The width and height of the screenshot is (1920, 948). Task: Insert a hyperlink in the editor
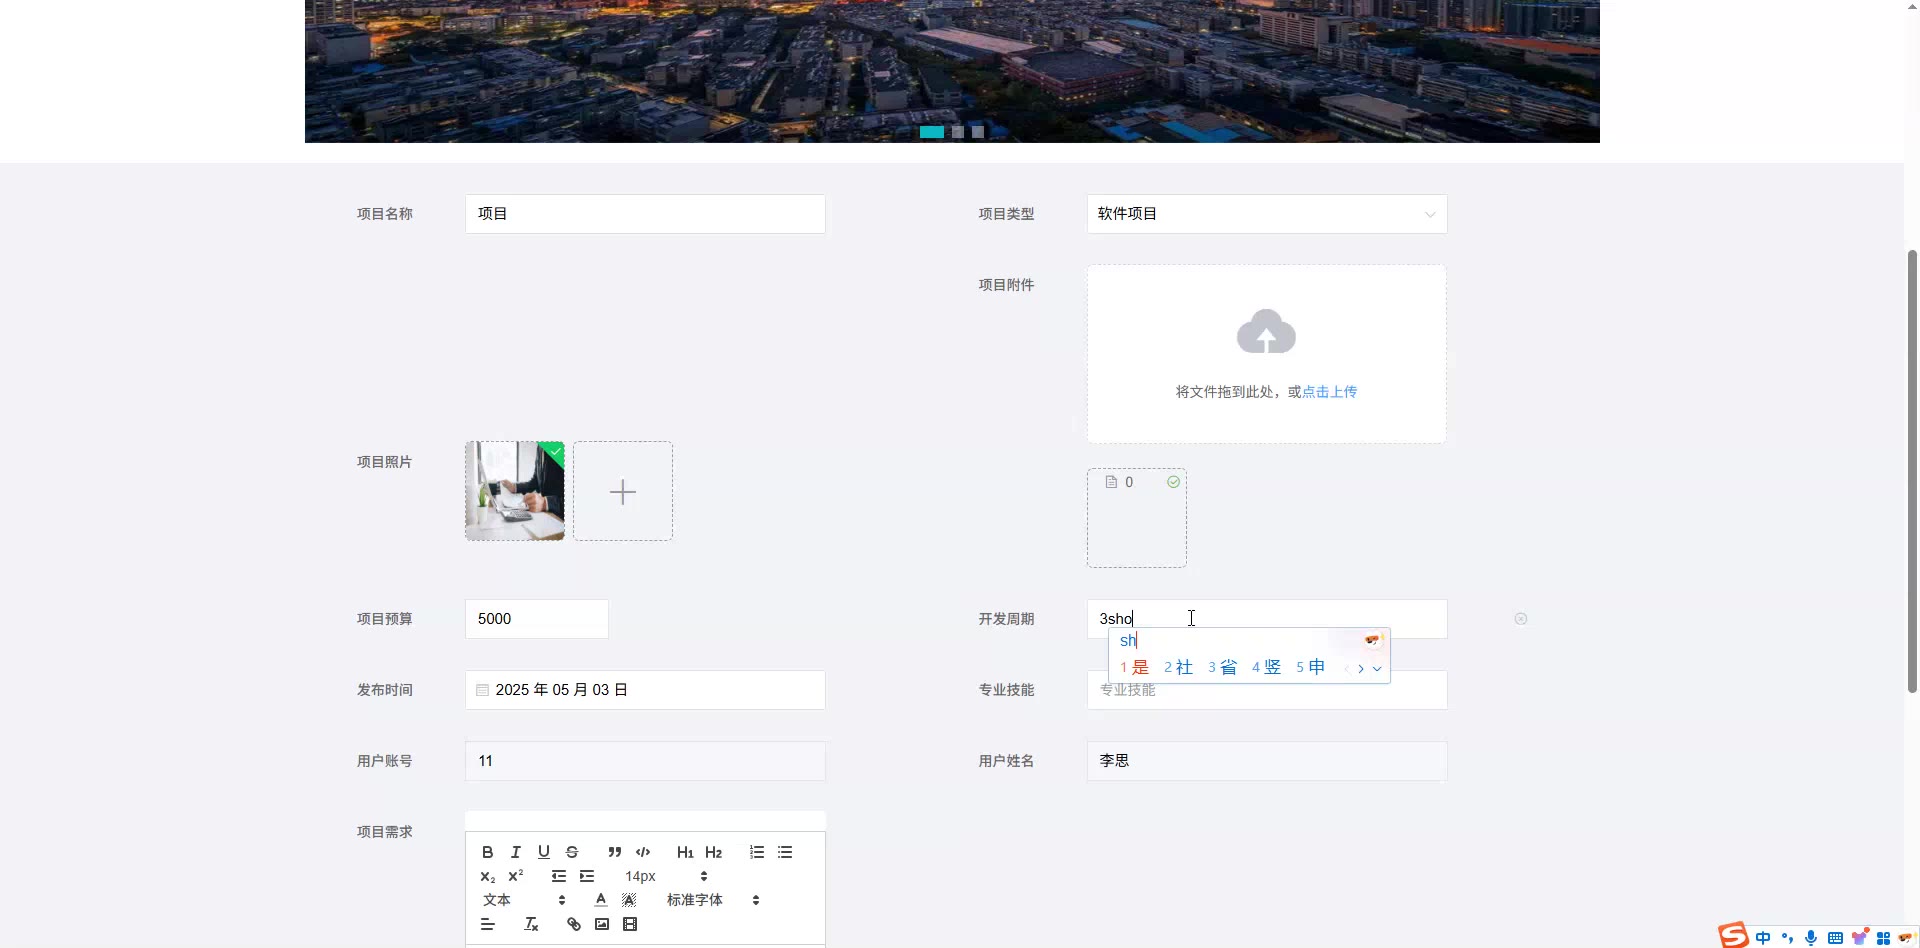573,924
